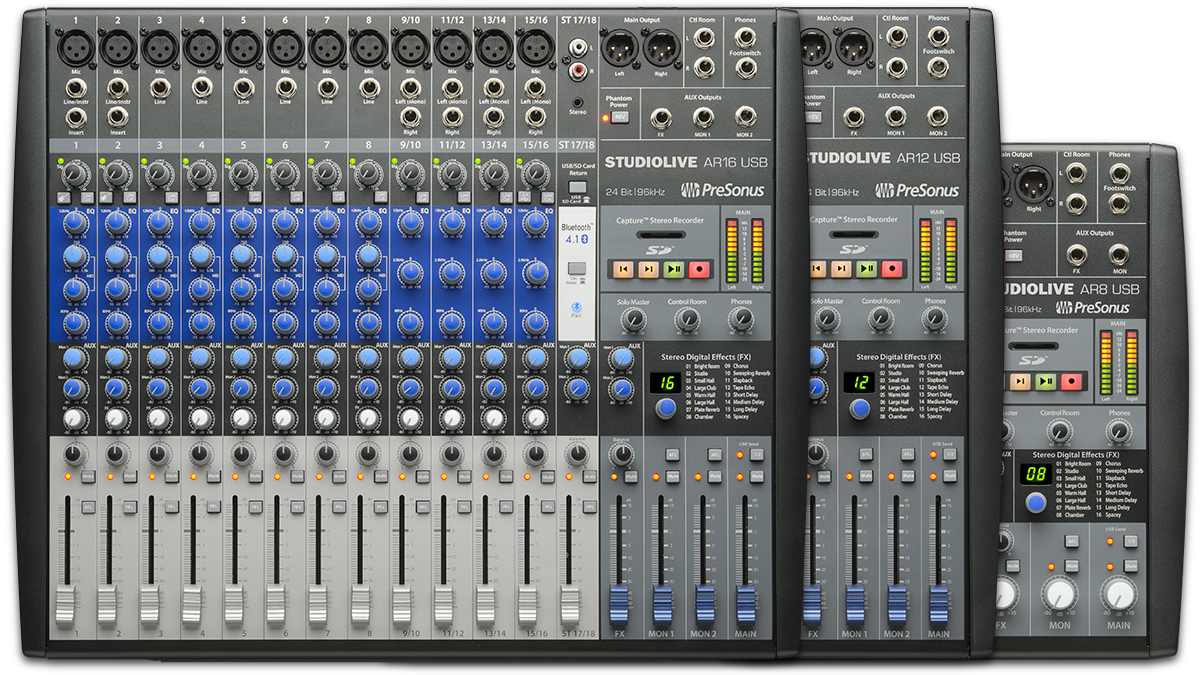The image size is (1200, 675).
Task: Click the AR8 FX preset display showing 08
Action: point(1036,475)
